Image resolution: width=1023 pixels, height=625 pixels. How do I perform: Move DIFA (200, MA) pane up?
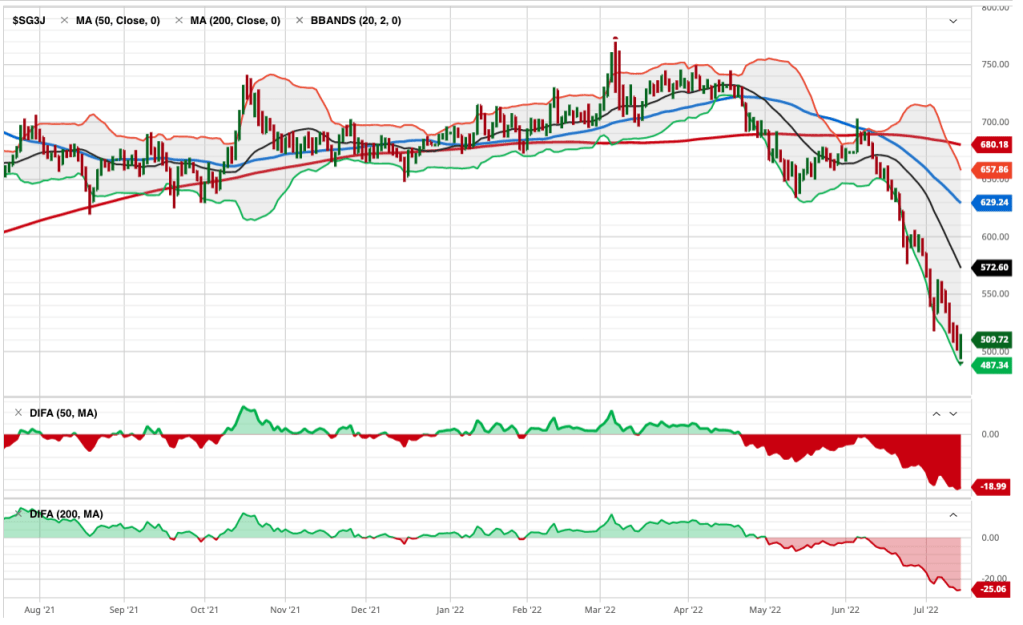coord(953,513)
